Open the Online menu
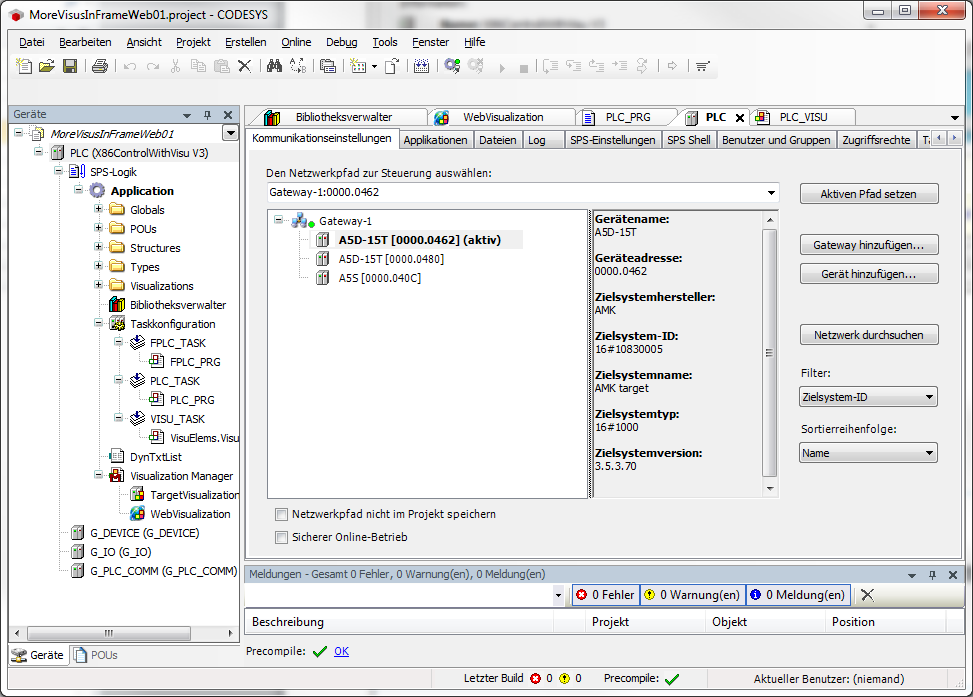973x697 pixels. coord(296,42)
